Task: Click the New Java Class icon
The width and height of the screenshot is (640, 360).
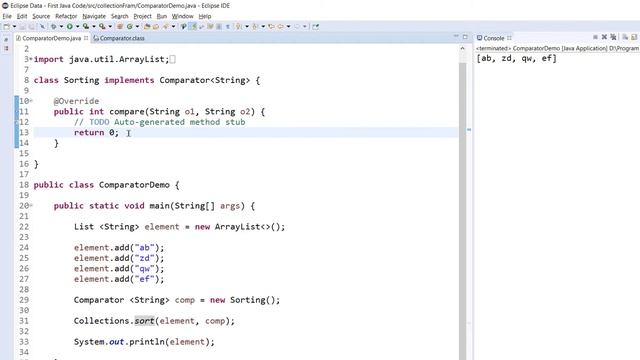Action: pyautogui.click(x=129, y=27)
